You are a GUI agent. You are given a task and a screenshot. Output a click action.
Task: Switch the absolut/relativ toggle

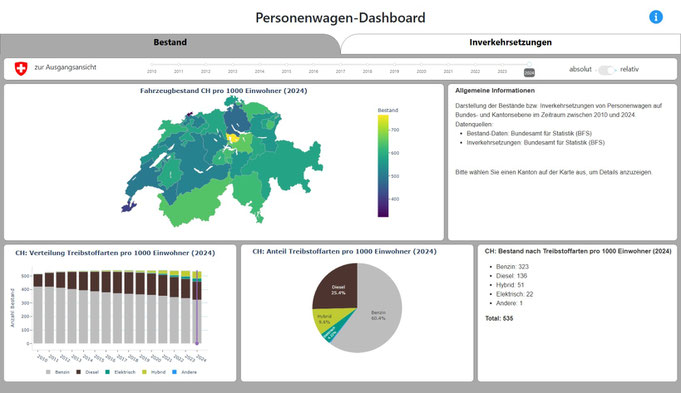pos(606,70)
